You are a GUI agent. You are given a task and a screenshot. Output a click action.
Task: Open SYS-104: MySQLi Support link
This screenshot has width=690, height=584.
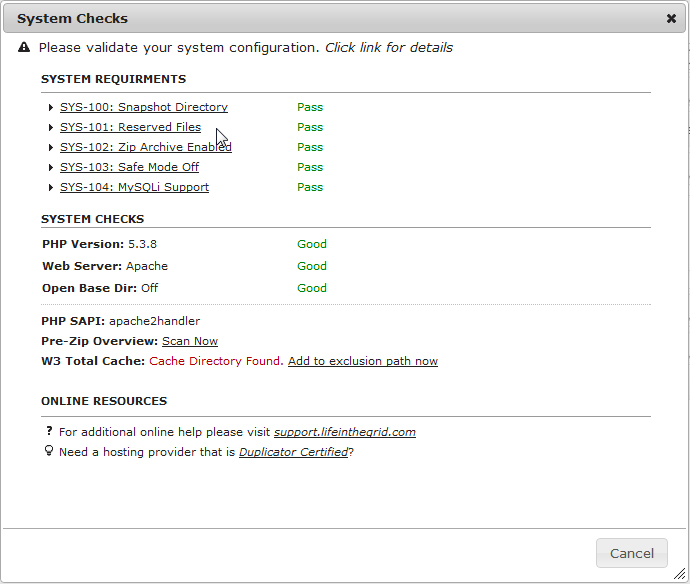point(134,187)
